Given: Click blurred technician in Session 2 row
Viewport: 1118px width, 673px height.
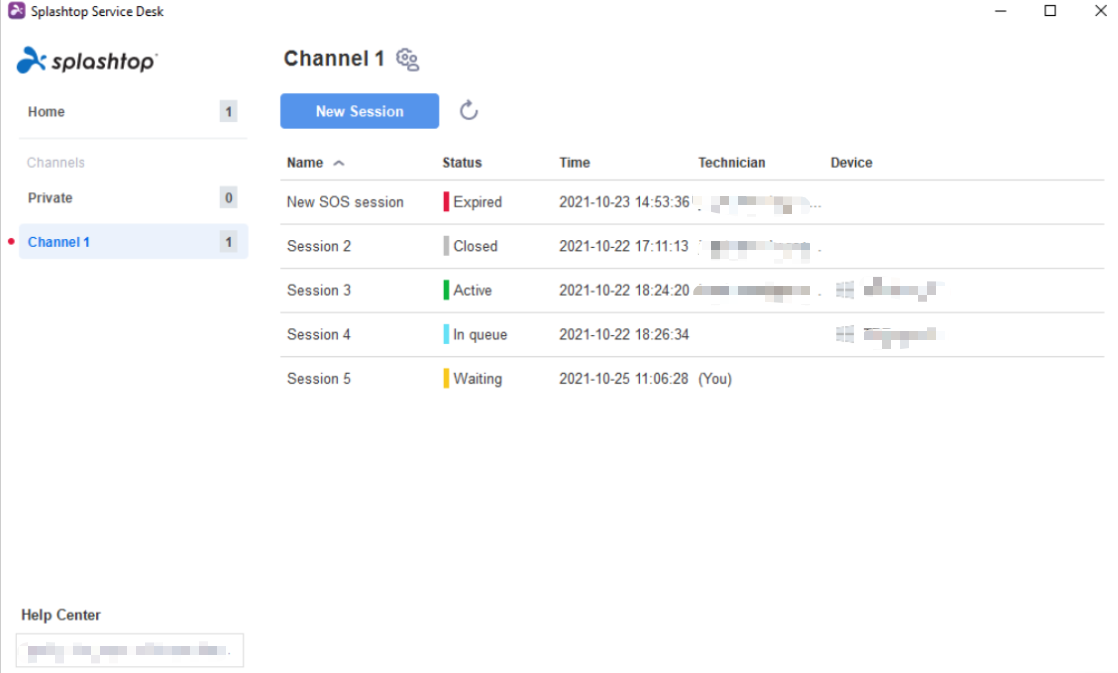Looking at the screenshot, I should click(x=760, y=248).
